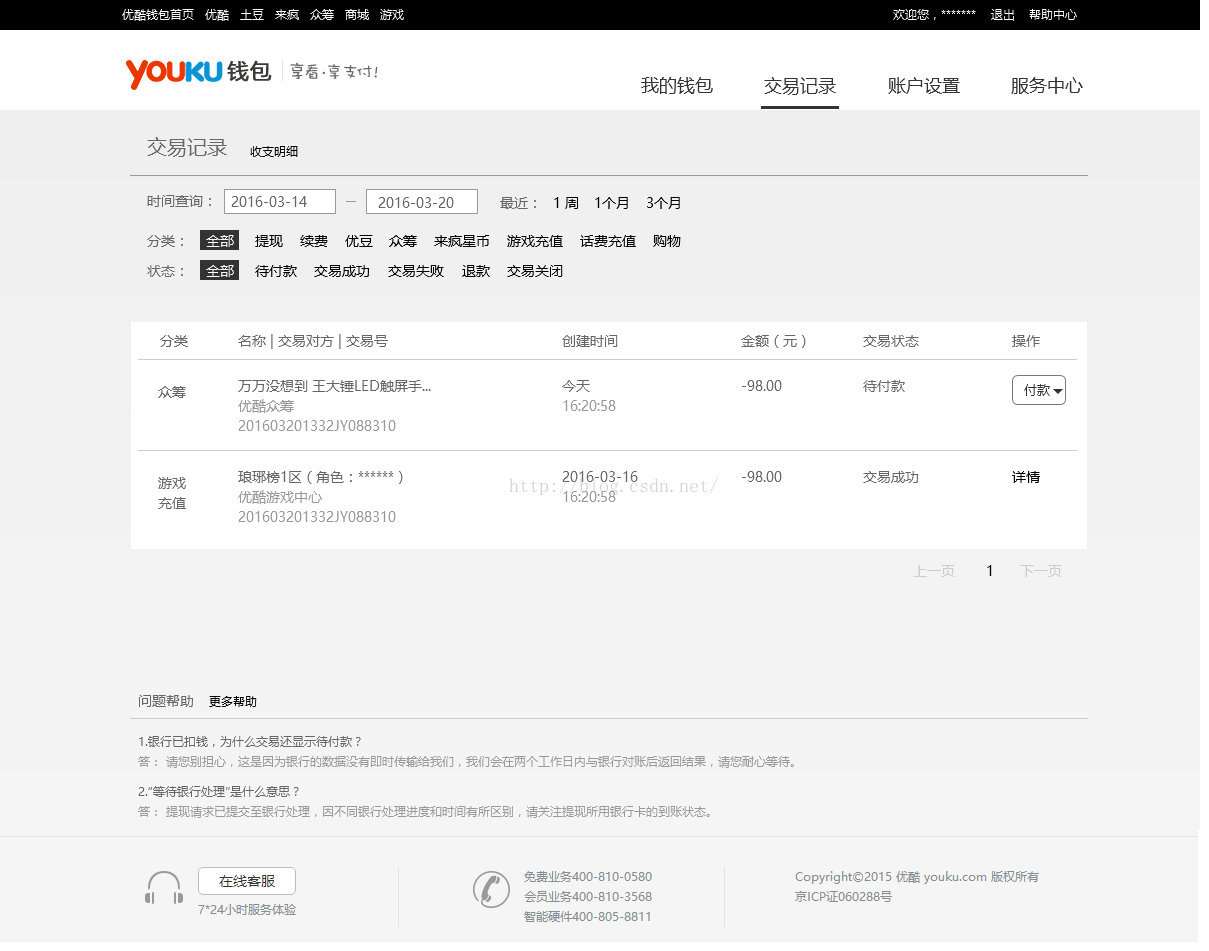This screenshot has height=951, width=1209.
Task: Open the 土豆 top bar link
Action: coord(252,15)
